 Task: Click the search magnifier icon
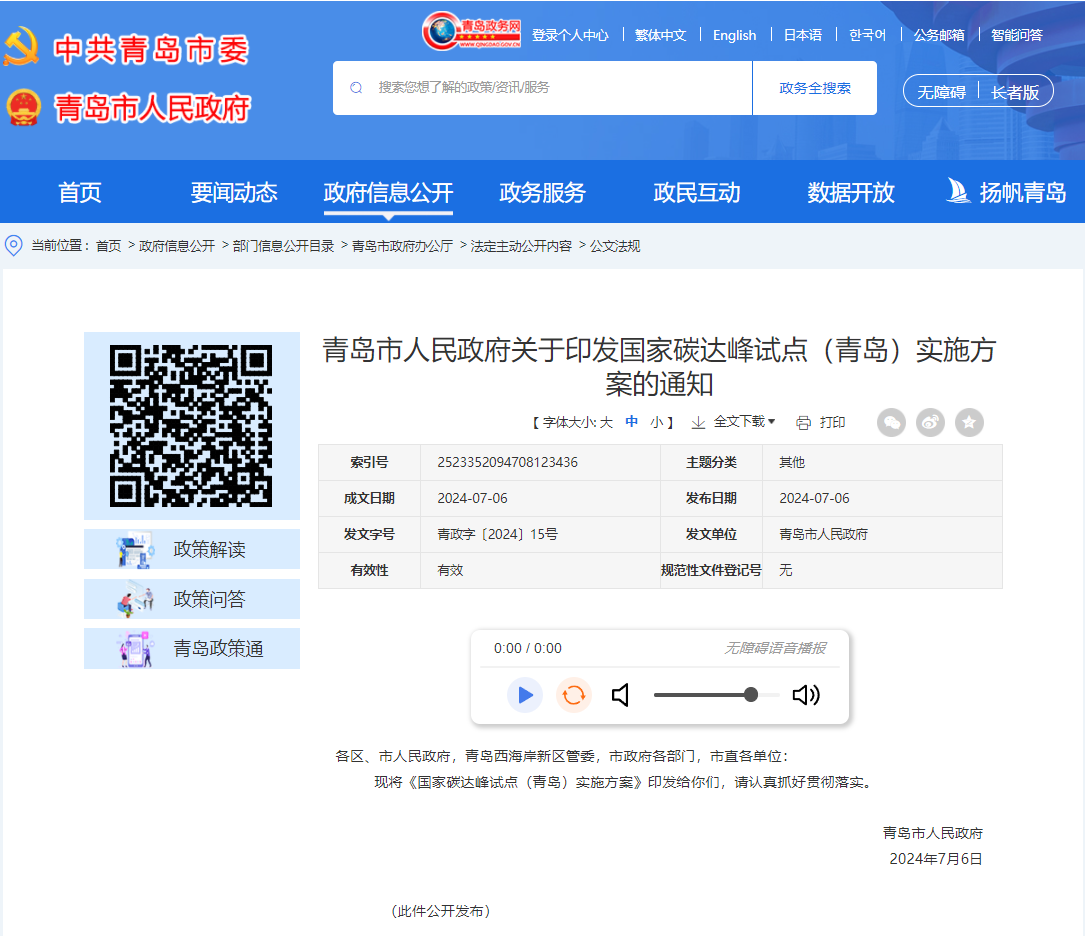[x=356, y=88]
